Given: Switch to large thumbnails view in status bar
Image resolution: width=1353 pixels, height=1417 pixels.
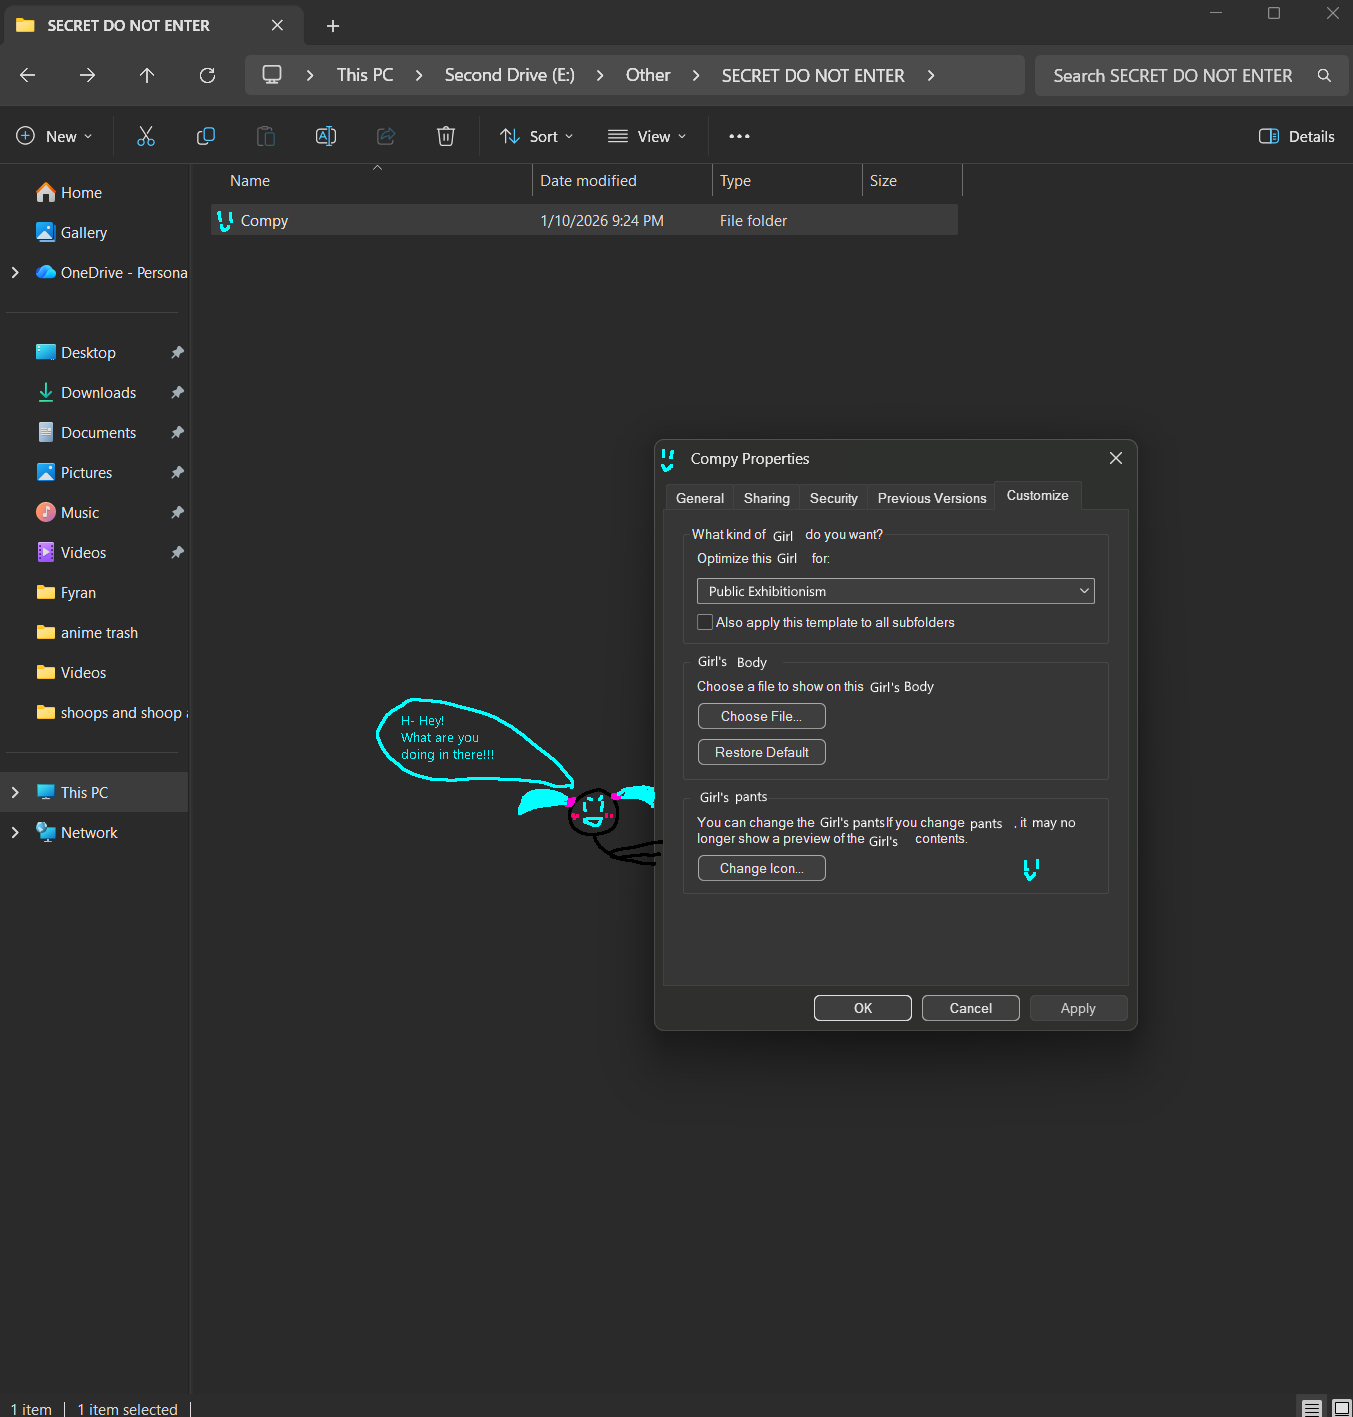Looking at the screenshot, I should coord(1341,1408).
